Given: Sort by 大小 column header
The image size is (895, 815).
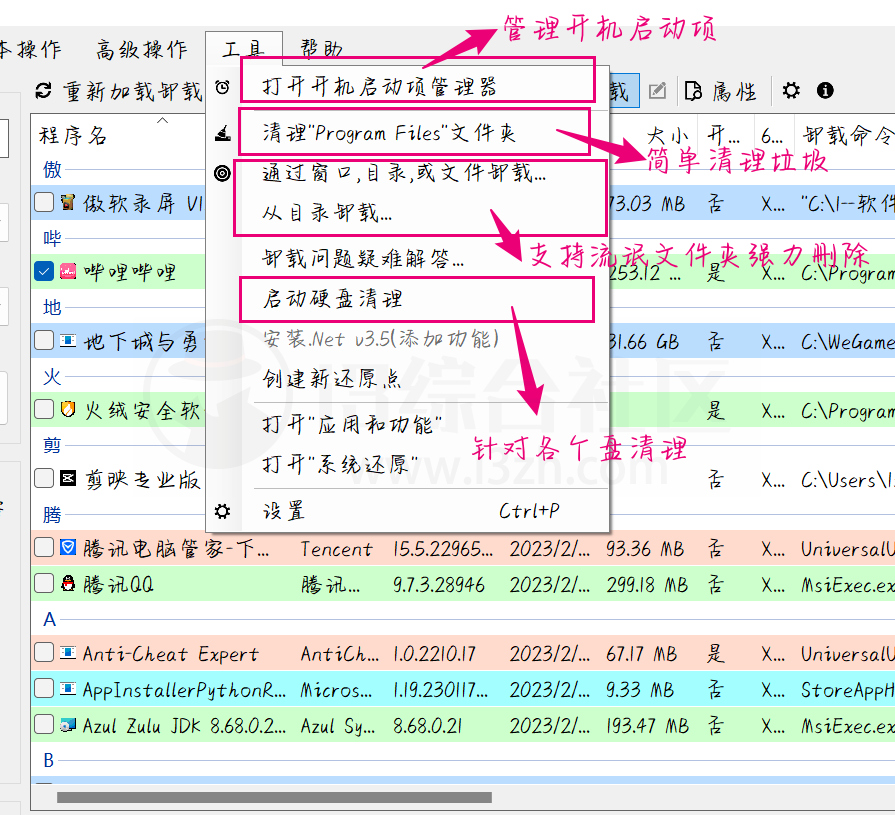Looking at the screenshot, I should coord(668,136).
